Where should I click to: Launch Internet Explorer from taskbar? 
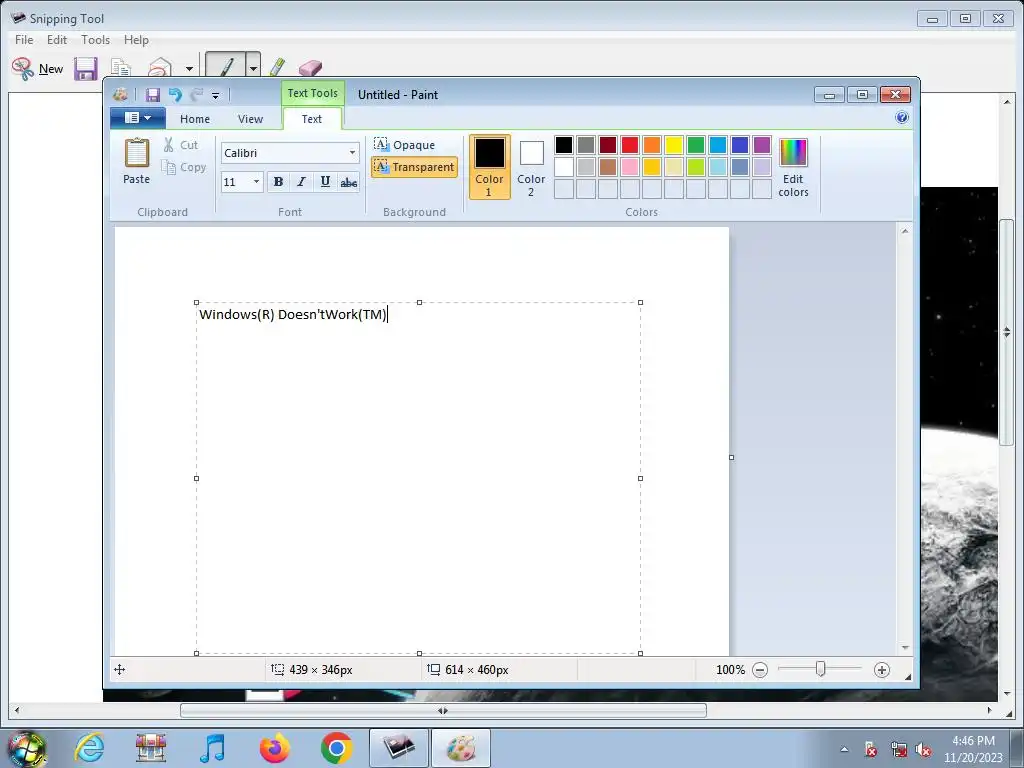click(x=89, y=748)
